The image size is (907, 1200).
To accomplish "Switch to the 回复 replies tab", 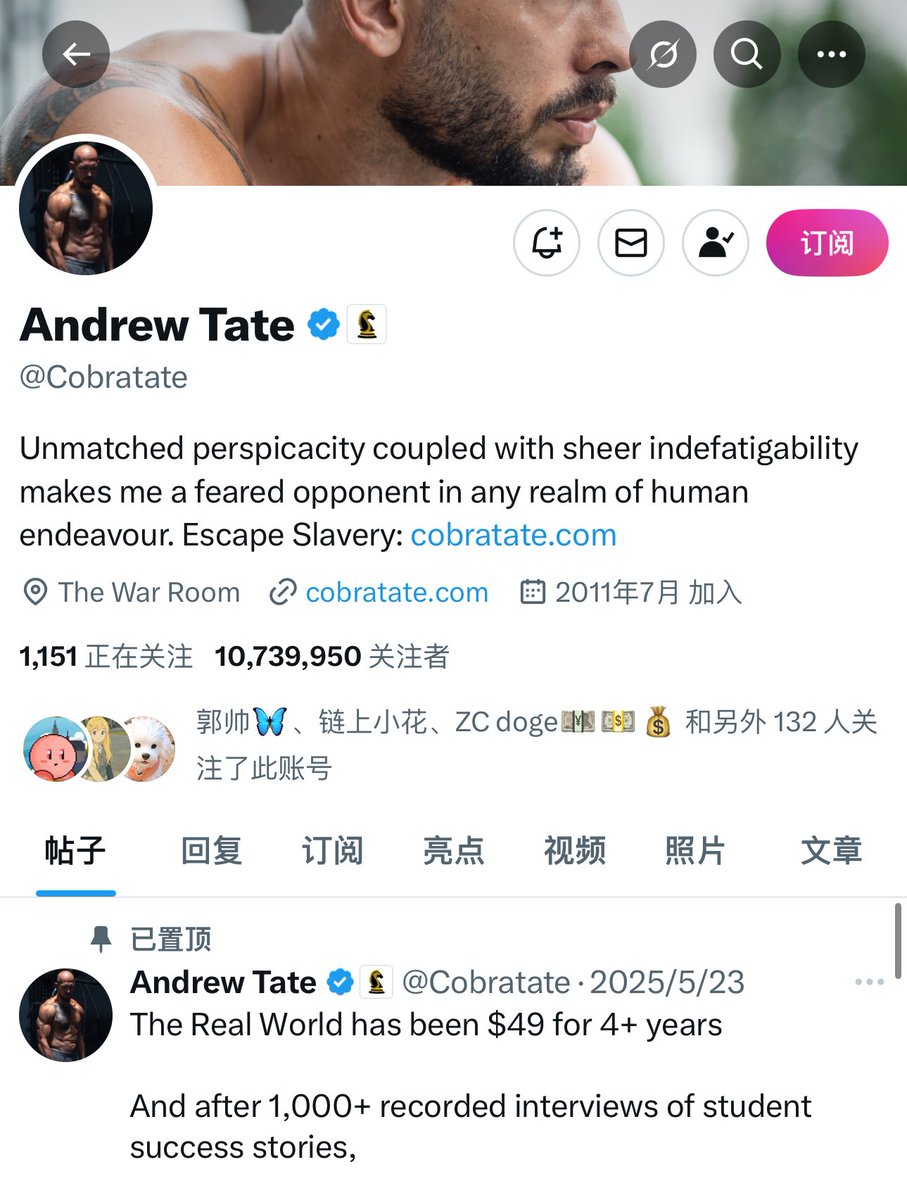I will (211, 851).
